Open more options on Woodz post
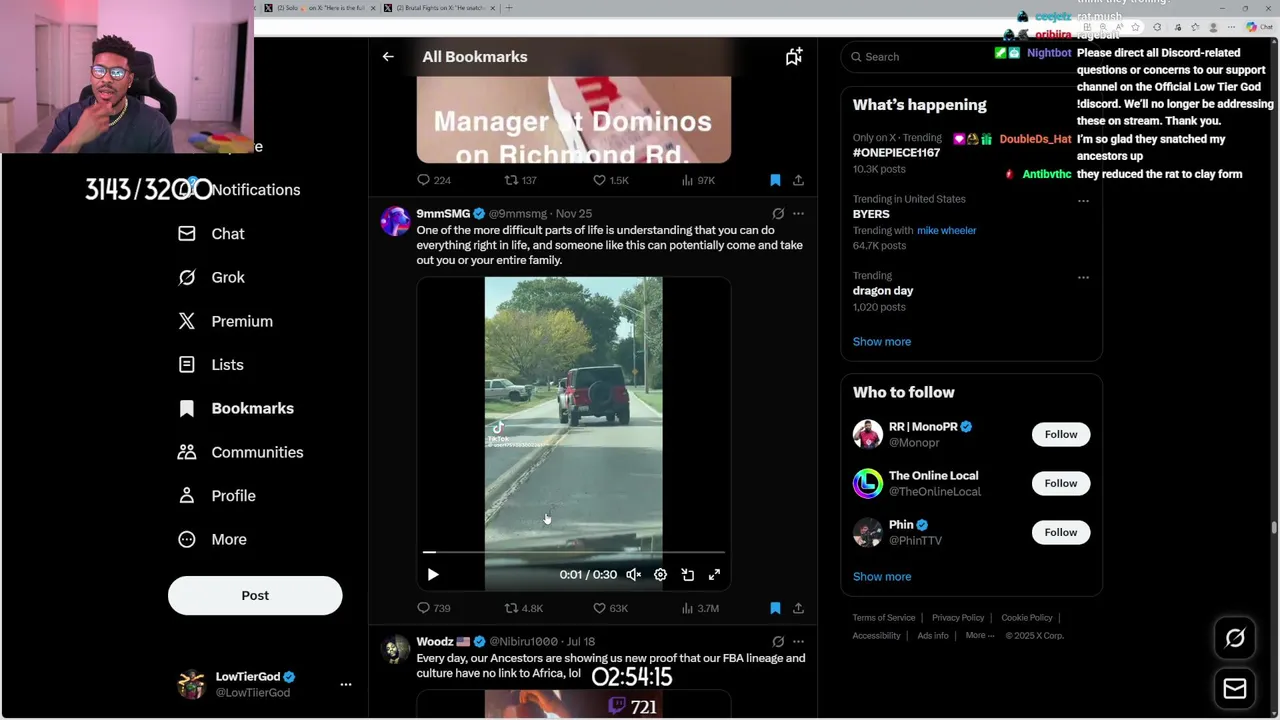This screenshot has width=1280, height=720. point(798,641)
